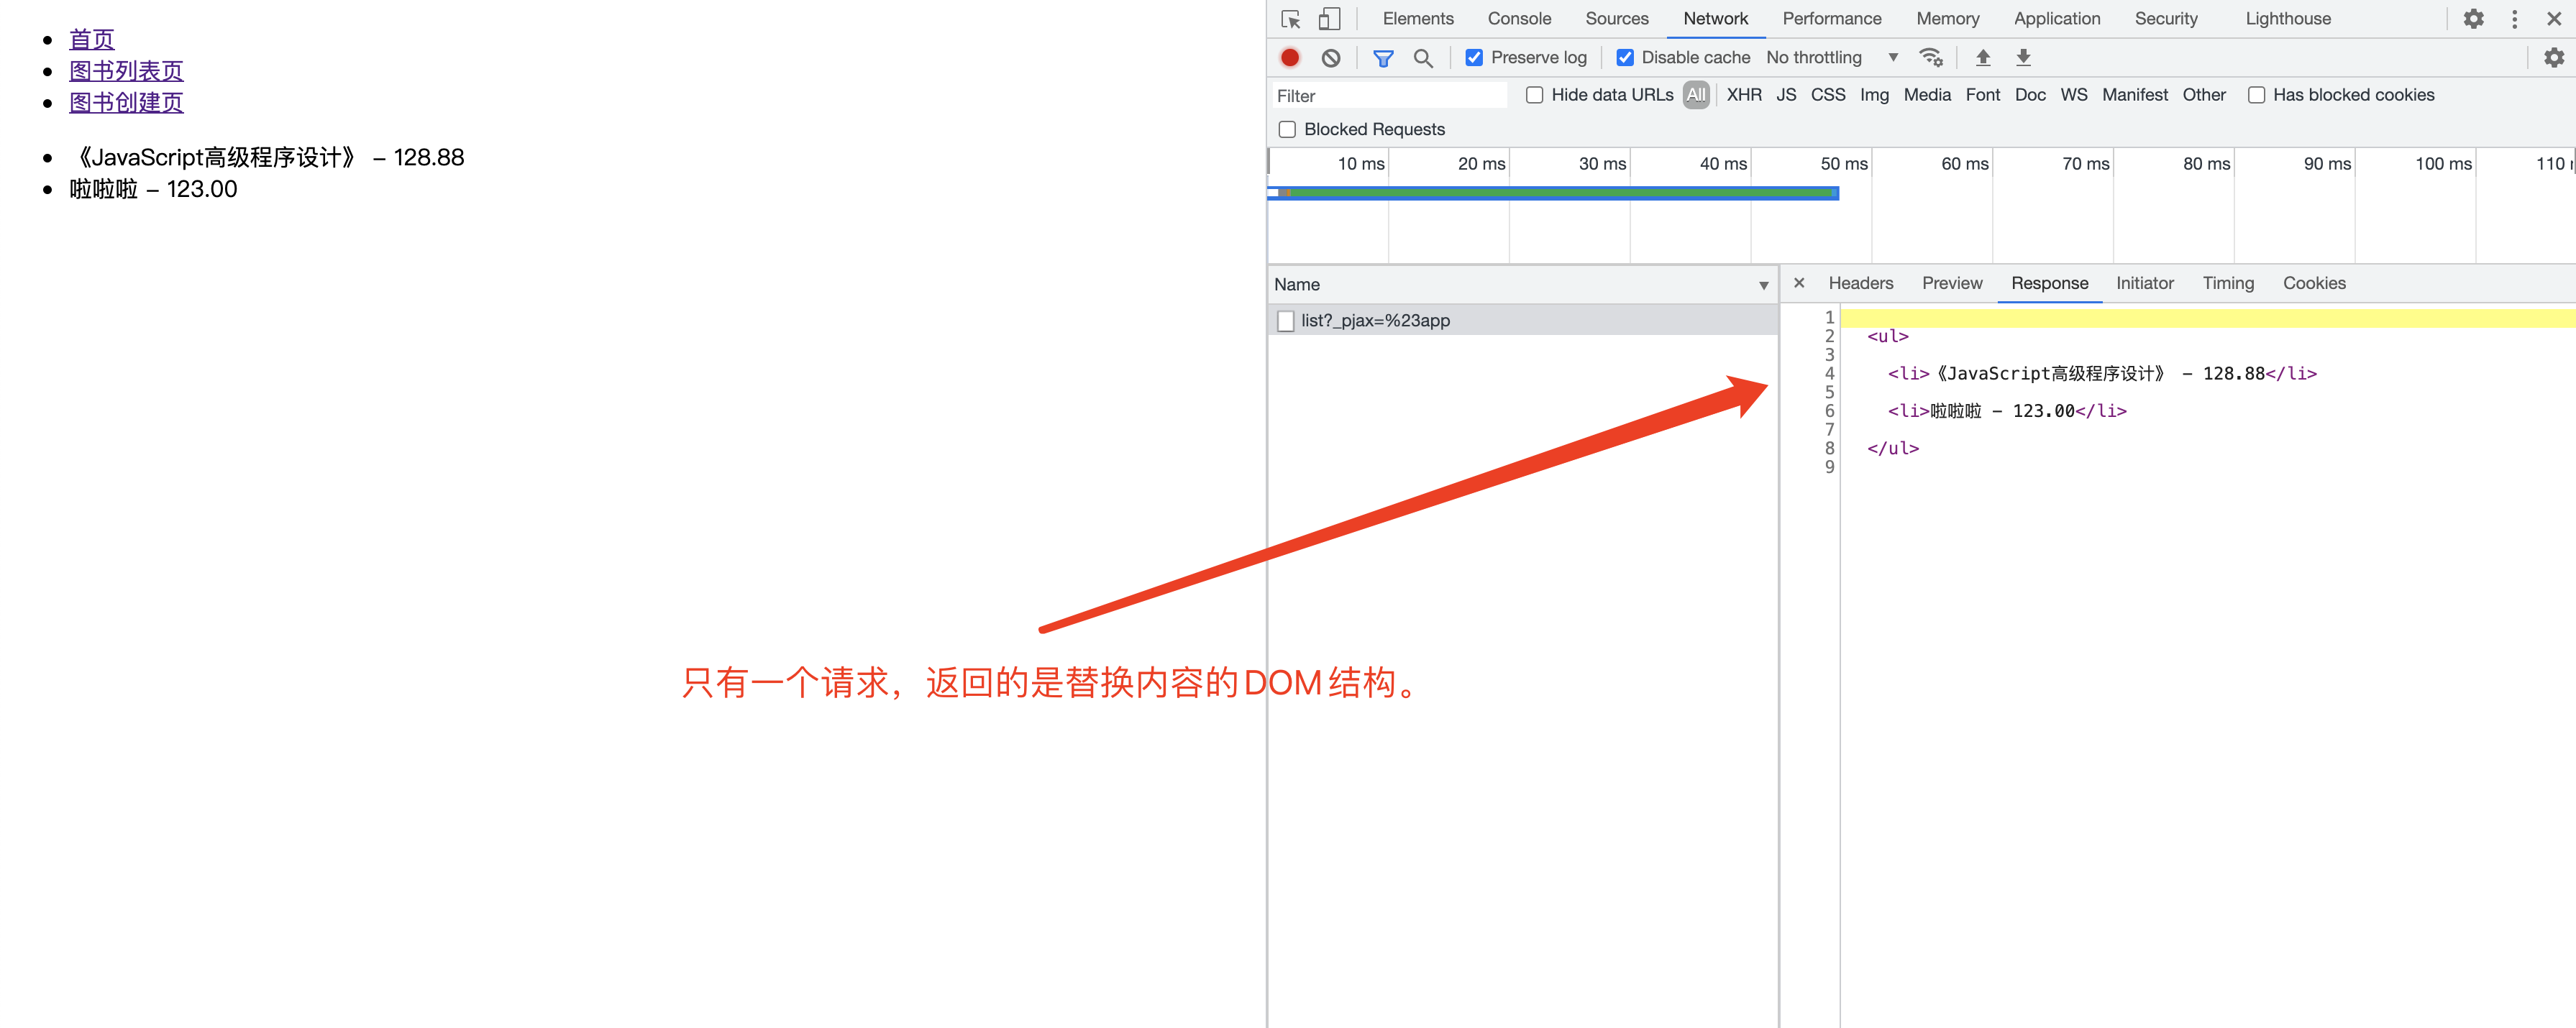Enable Has blocked cookies checkbox
Screen dimensions: 2576x1028
tap(2256, 95)
